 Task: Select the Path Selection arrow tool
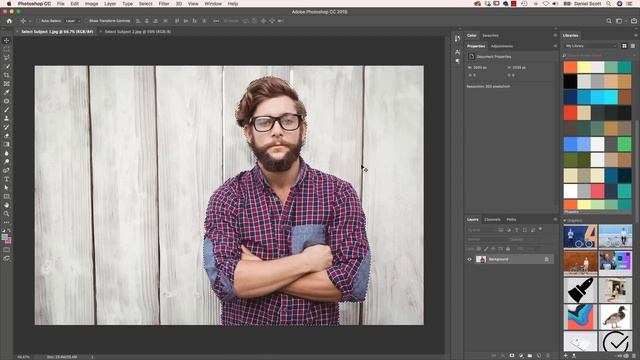[7, 188]
